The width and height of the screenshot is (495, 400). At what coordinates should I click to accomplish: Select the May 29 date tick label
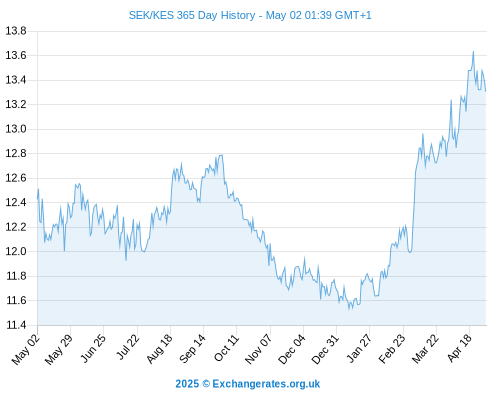59,349
